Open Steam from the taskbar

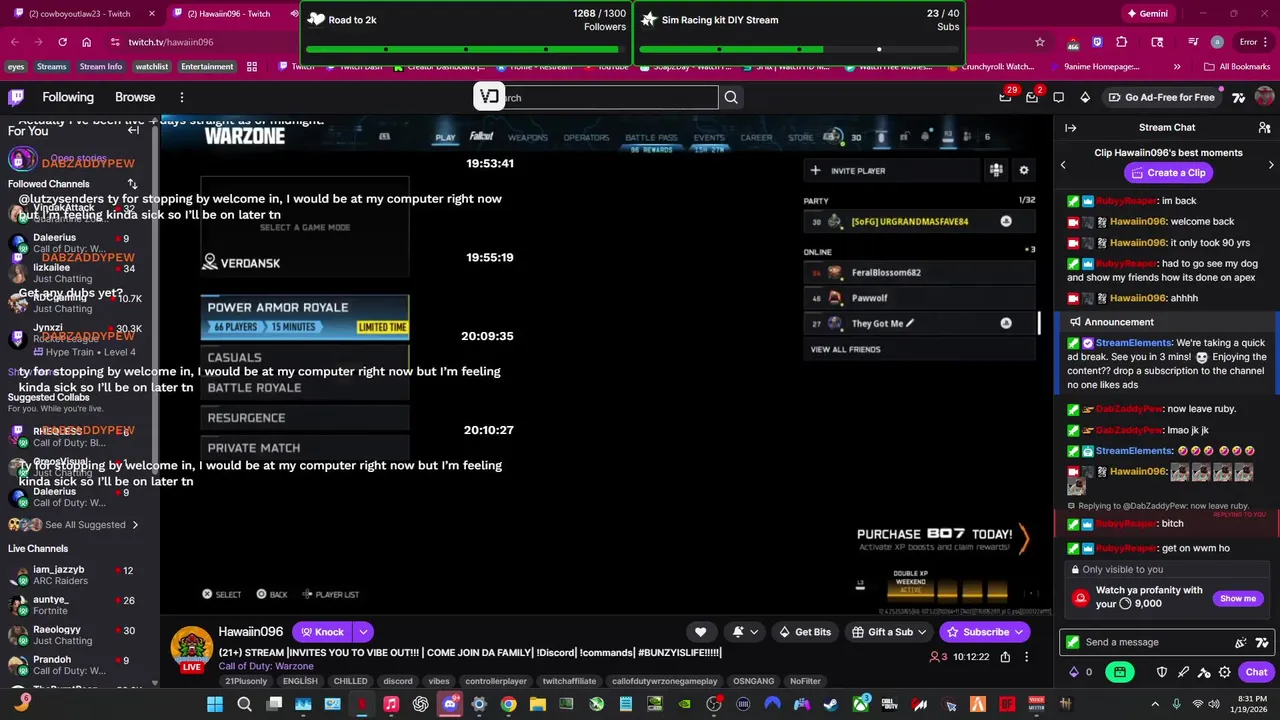click(831, 705)
